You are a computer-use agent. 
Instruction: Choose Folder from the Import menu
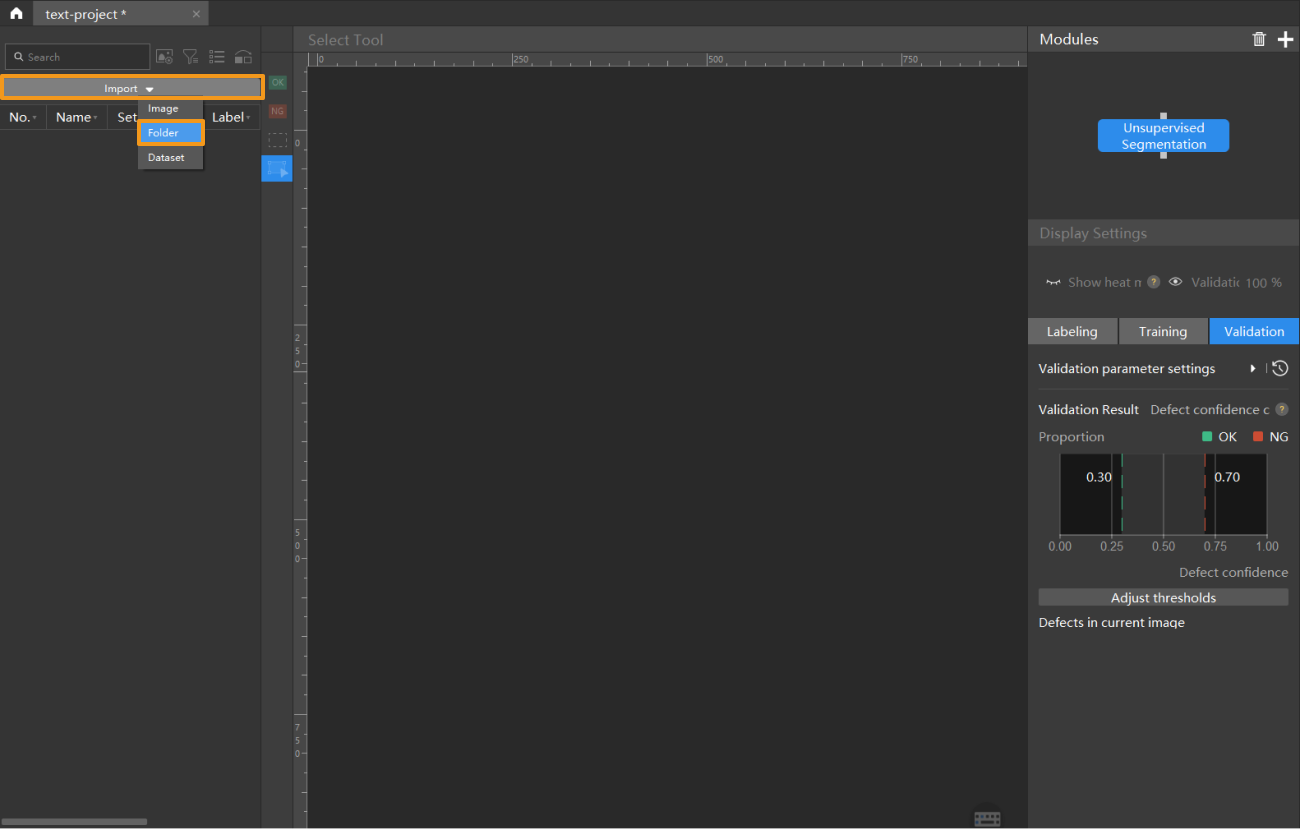[170, 133]
